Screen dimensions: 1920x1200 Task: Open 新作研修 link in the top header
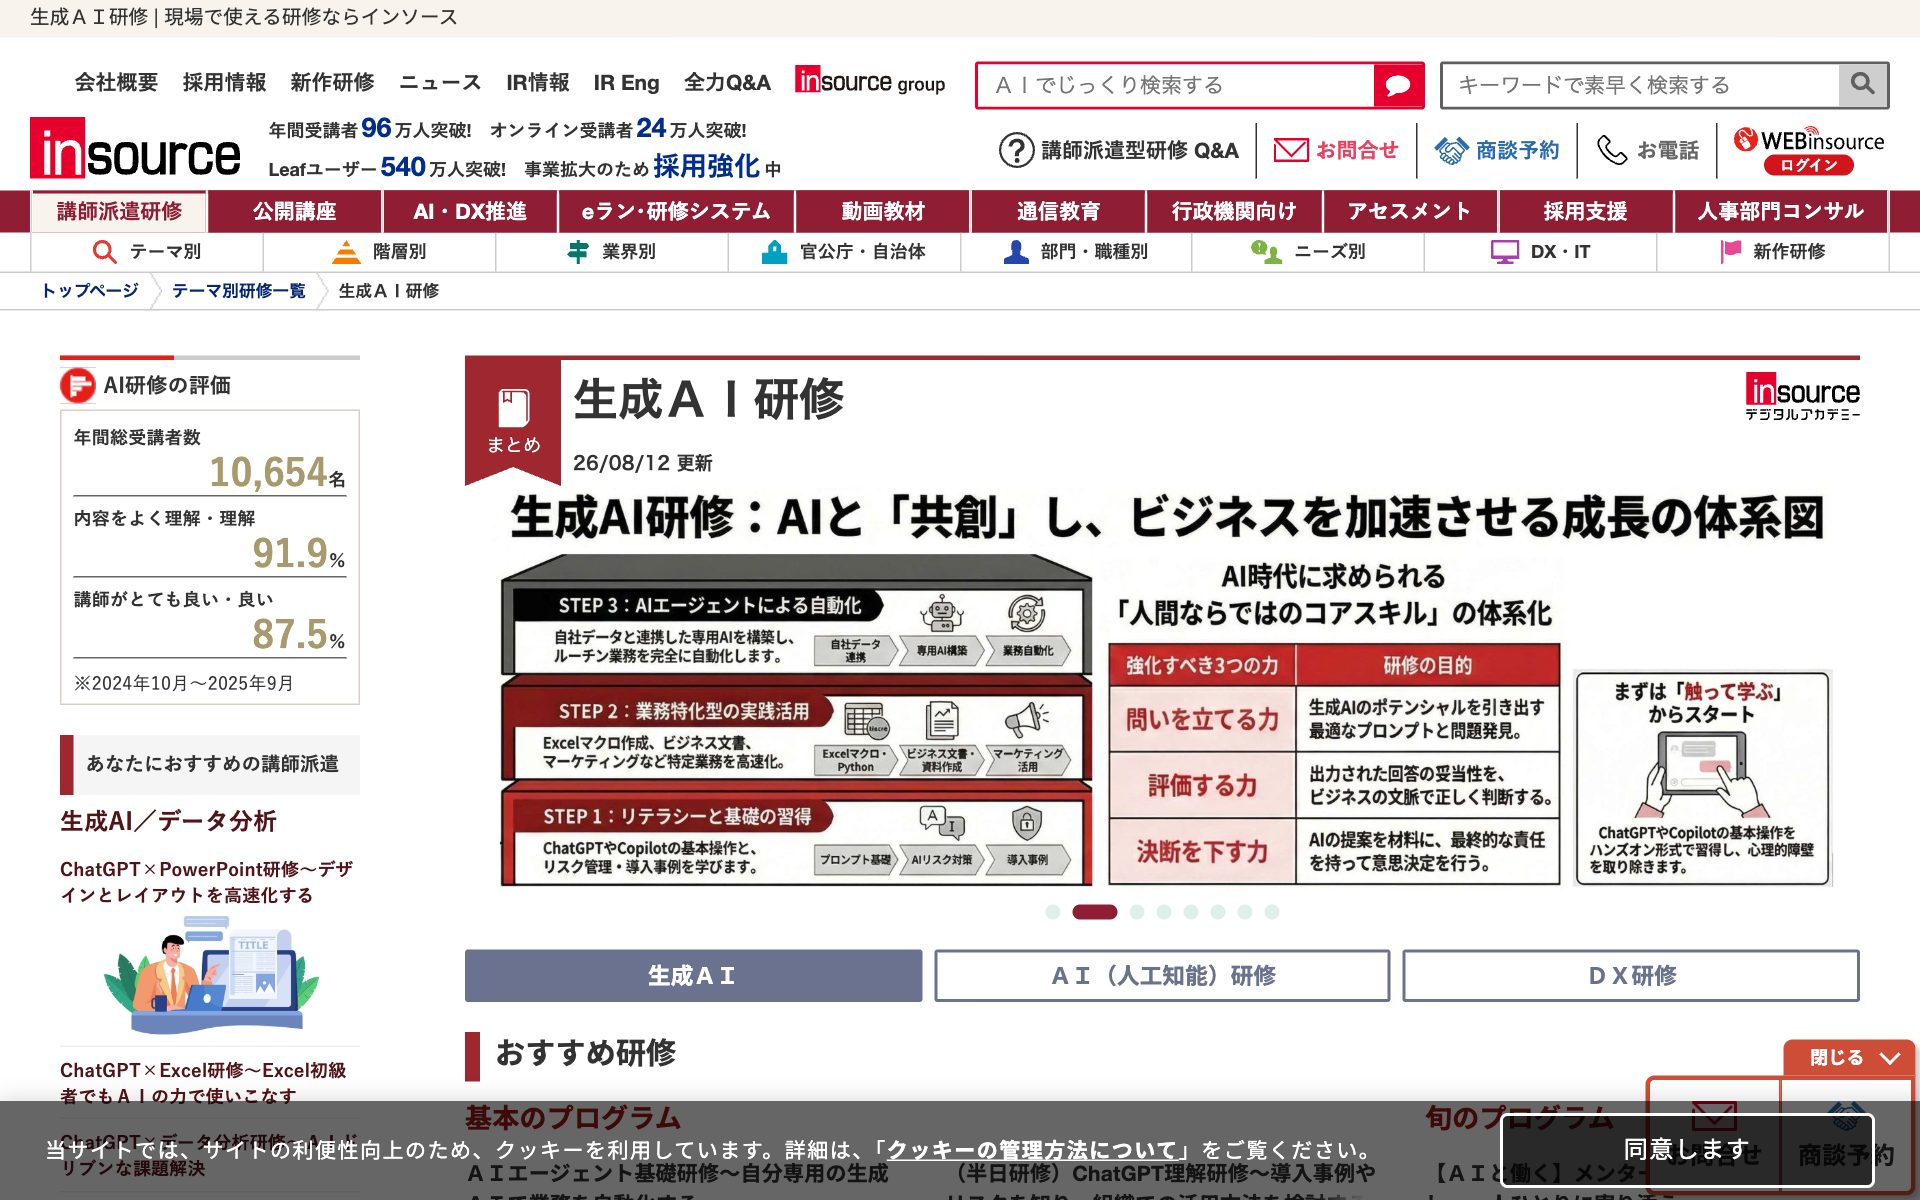click(332, 83)
